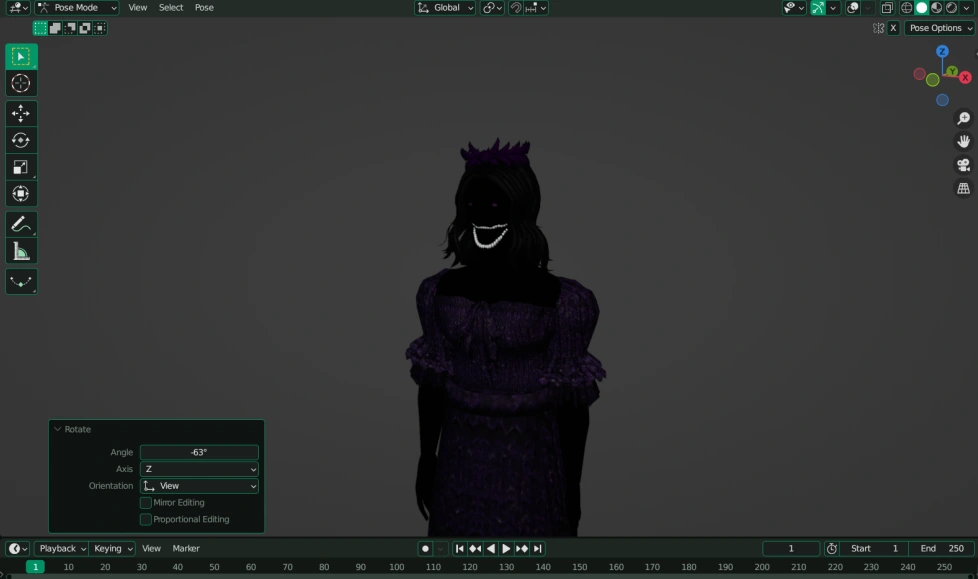Open the Pose Options dropdown
This screenshot has width=978, height=579.
[939, 28]
